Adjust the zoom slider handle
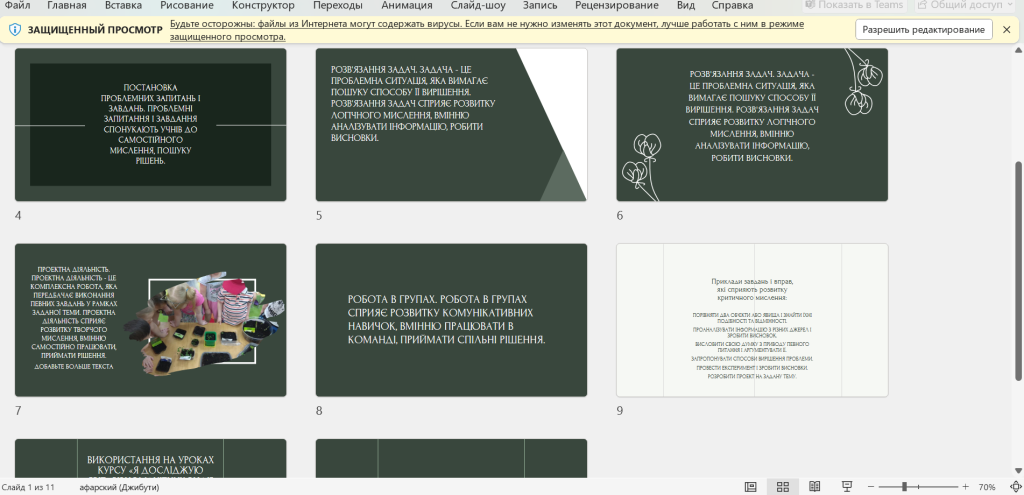 pos(904,487)
